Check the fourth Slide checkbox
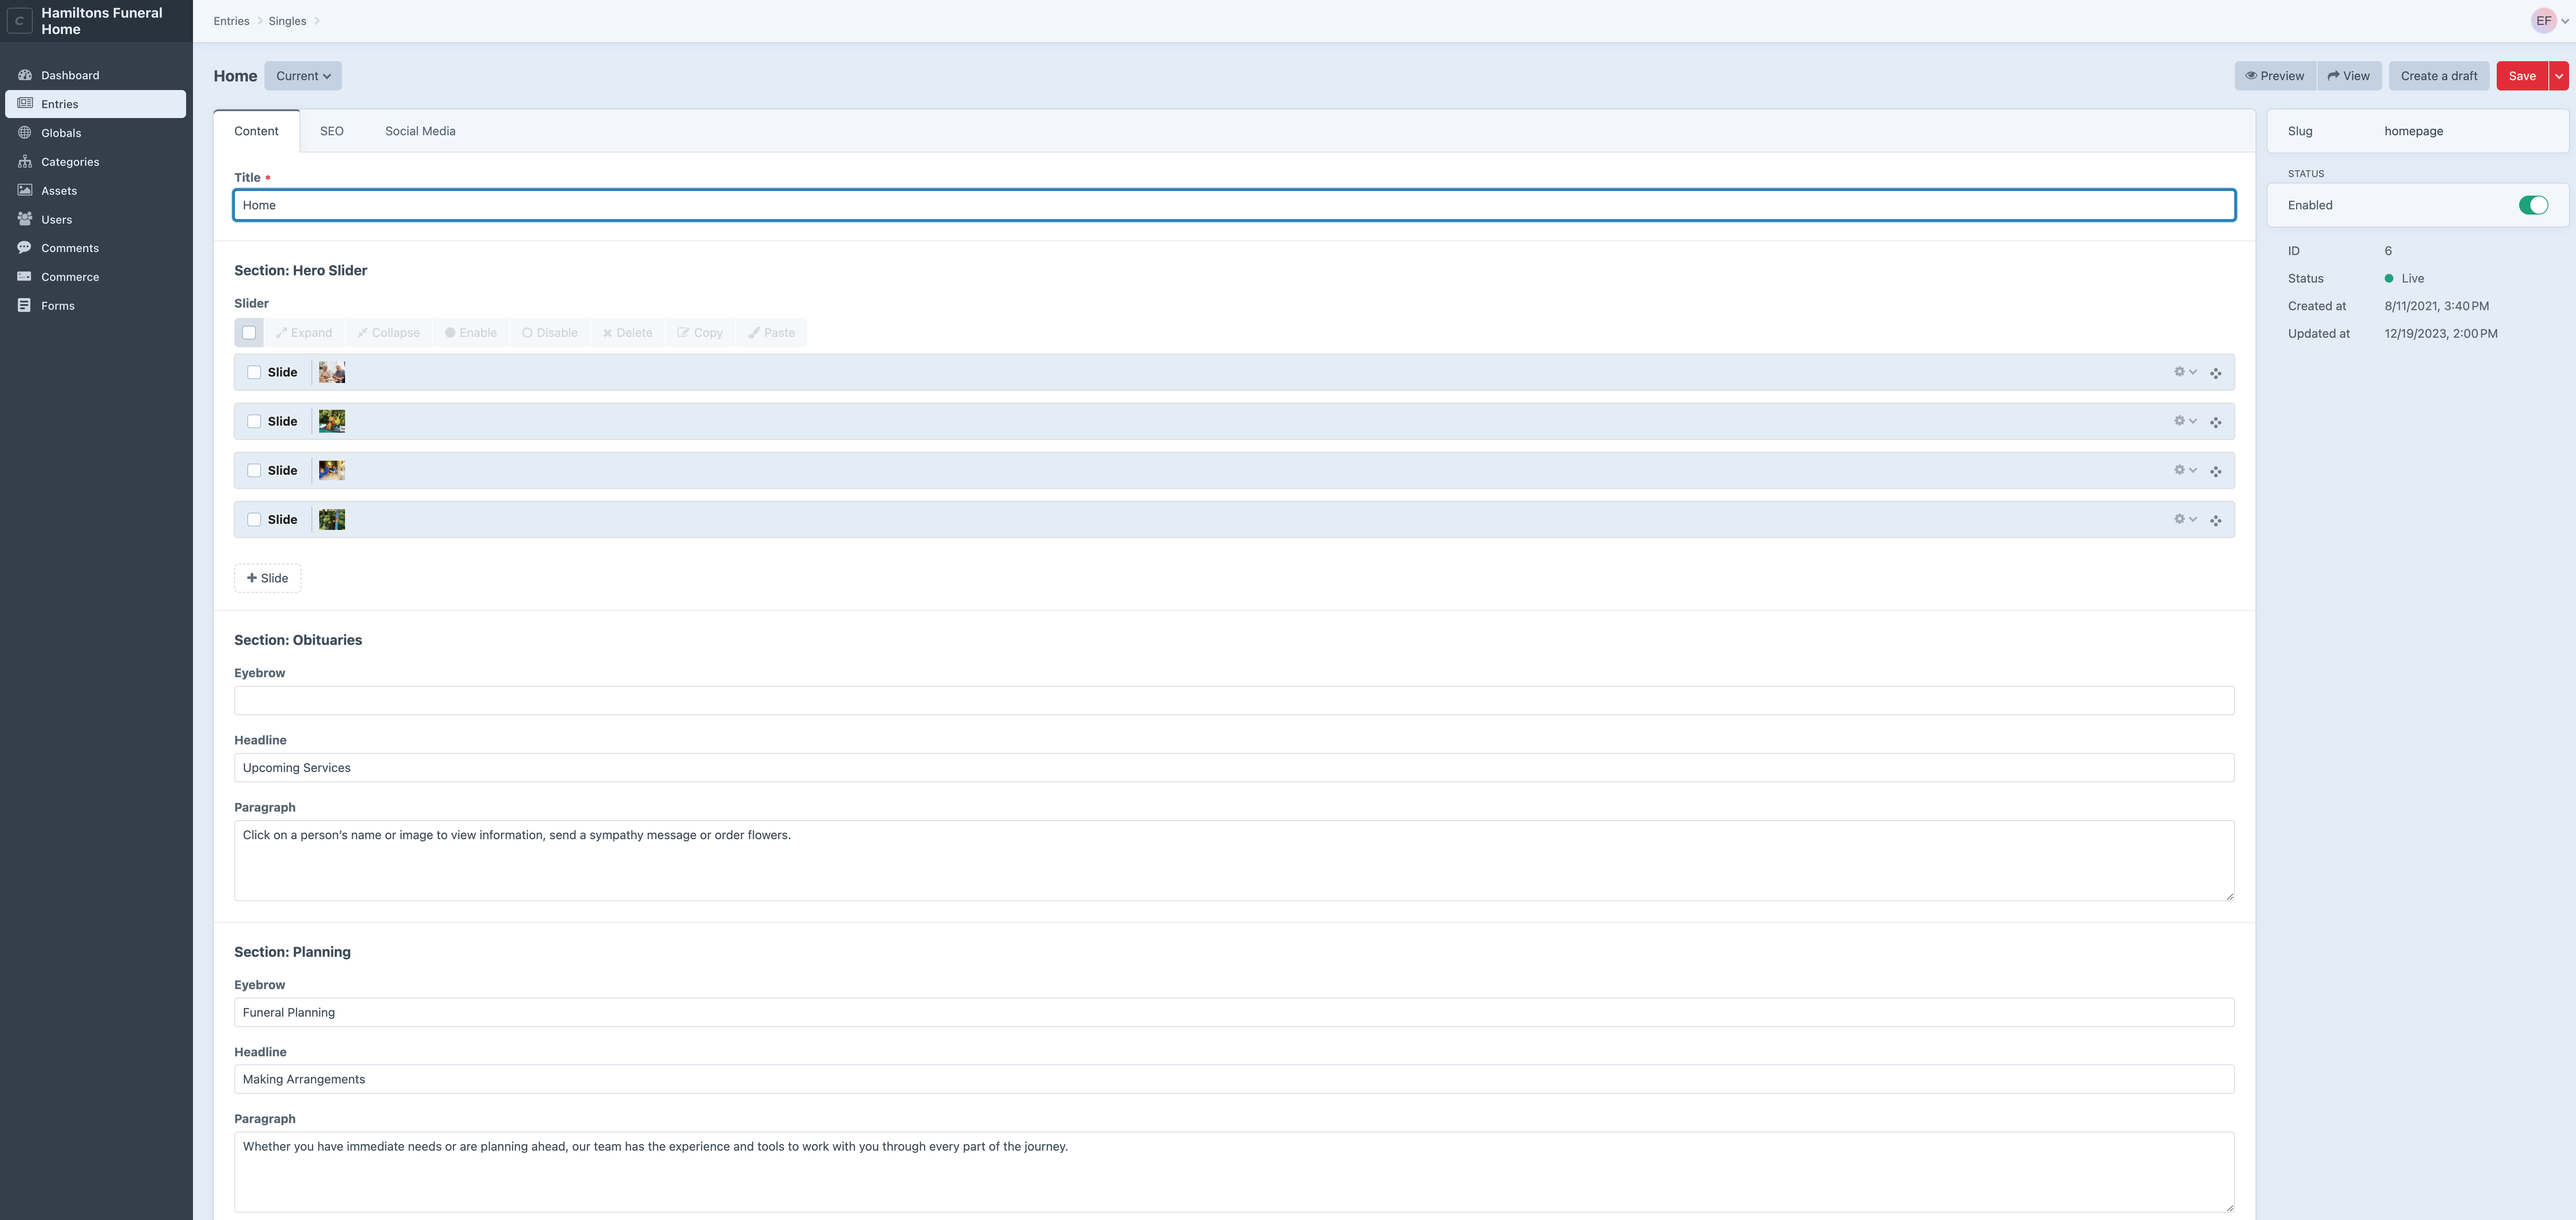Viewport: 2576px width, 1220px height. [x=254, y=519]
